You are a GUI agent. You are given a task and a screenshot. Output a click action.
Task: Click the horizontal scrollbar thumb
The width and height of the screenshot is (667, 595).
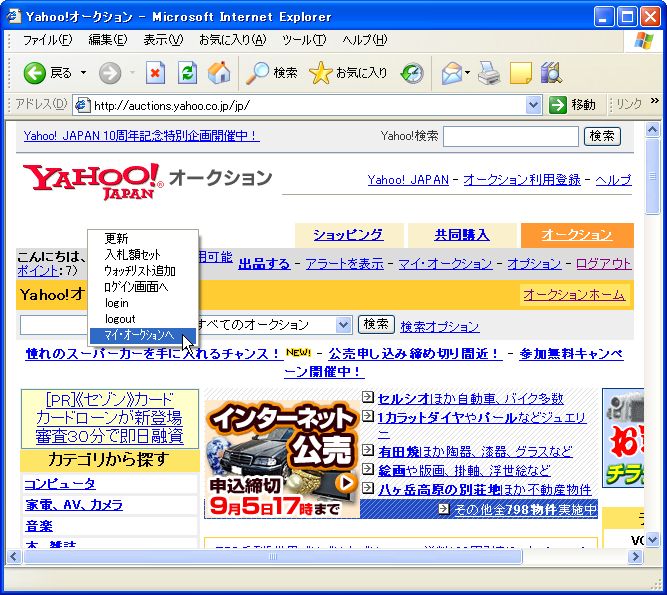(x=273, y=556)
